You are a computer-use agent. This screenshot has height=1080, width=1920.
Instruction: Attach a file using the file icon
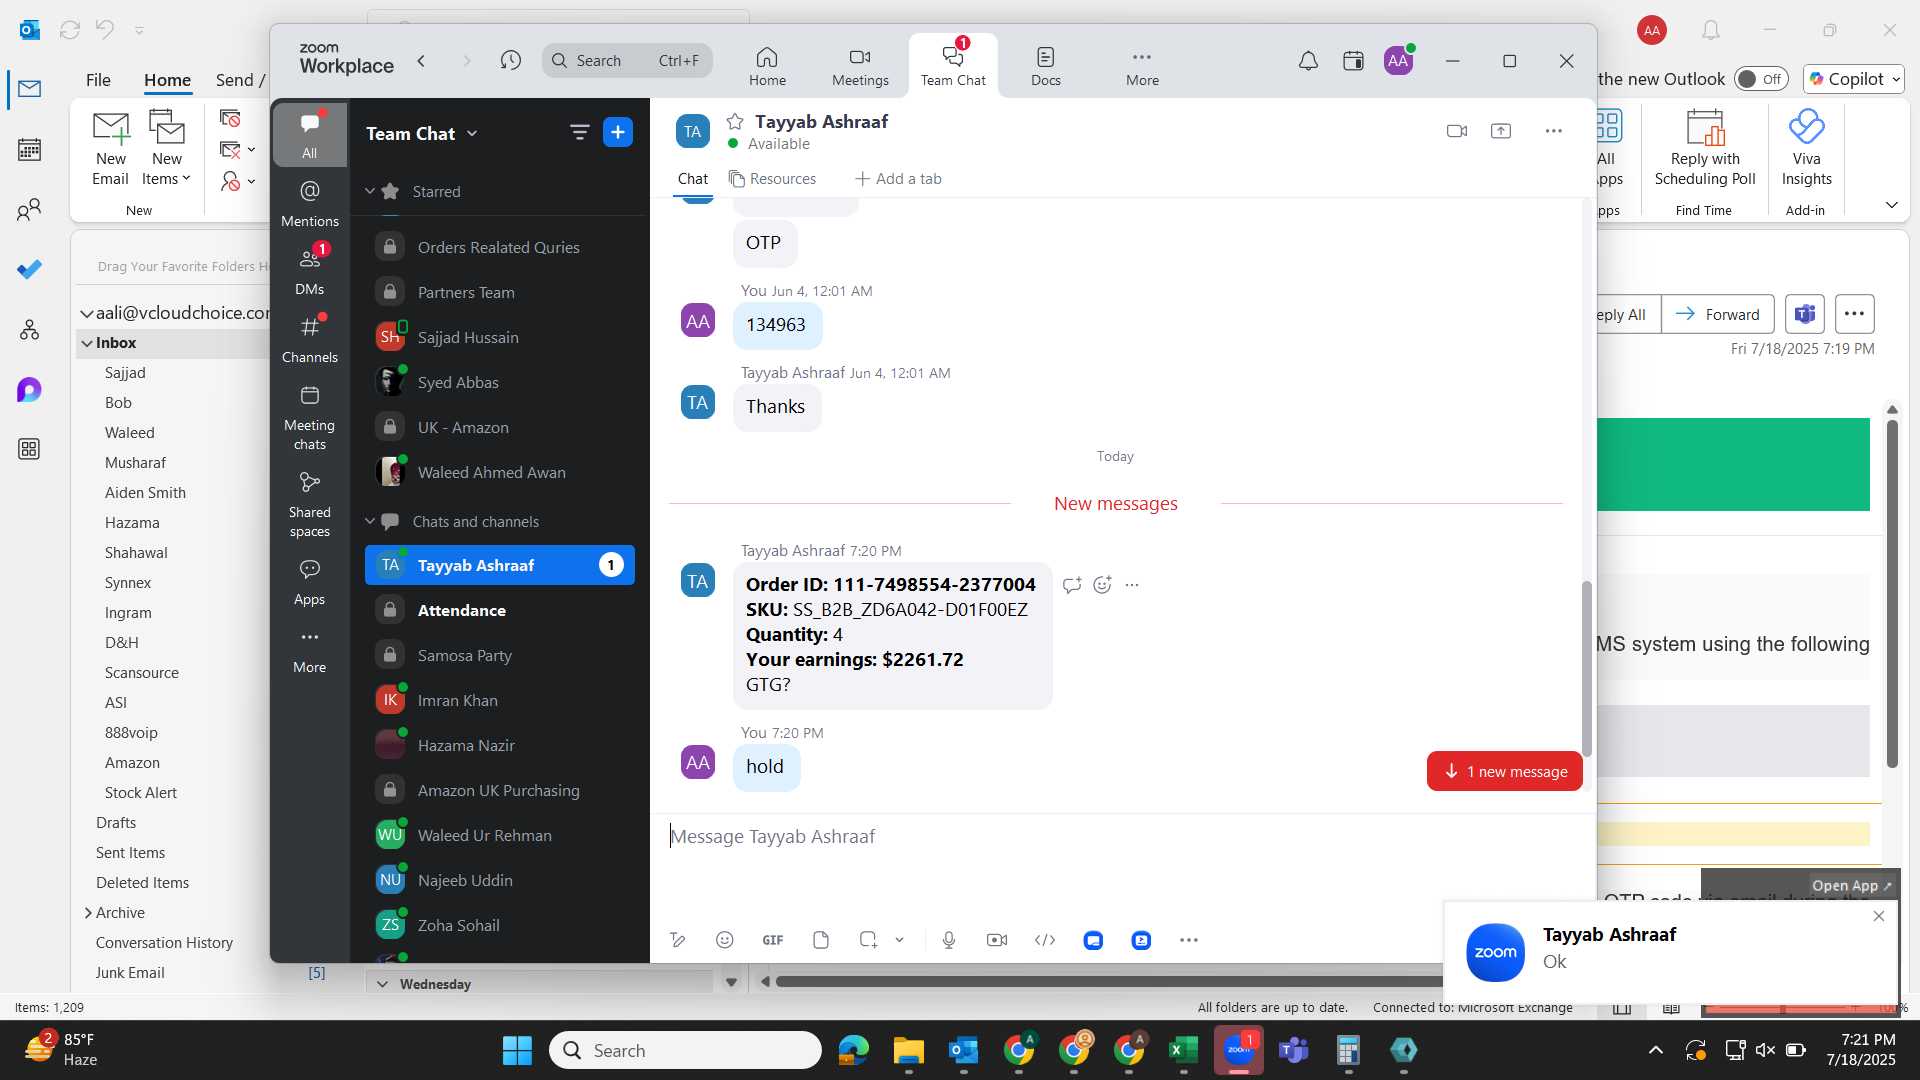[821, 940]
